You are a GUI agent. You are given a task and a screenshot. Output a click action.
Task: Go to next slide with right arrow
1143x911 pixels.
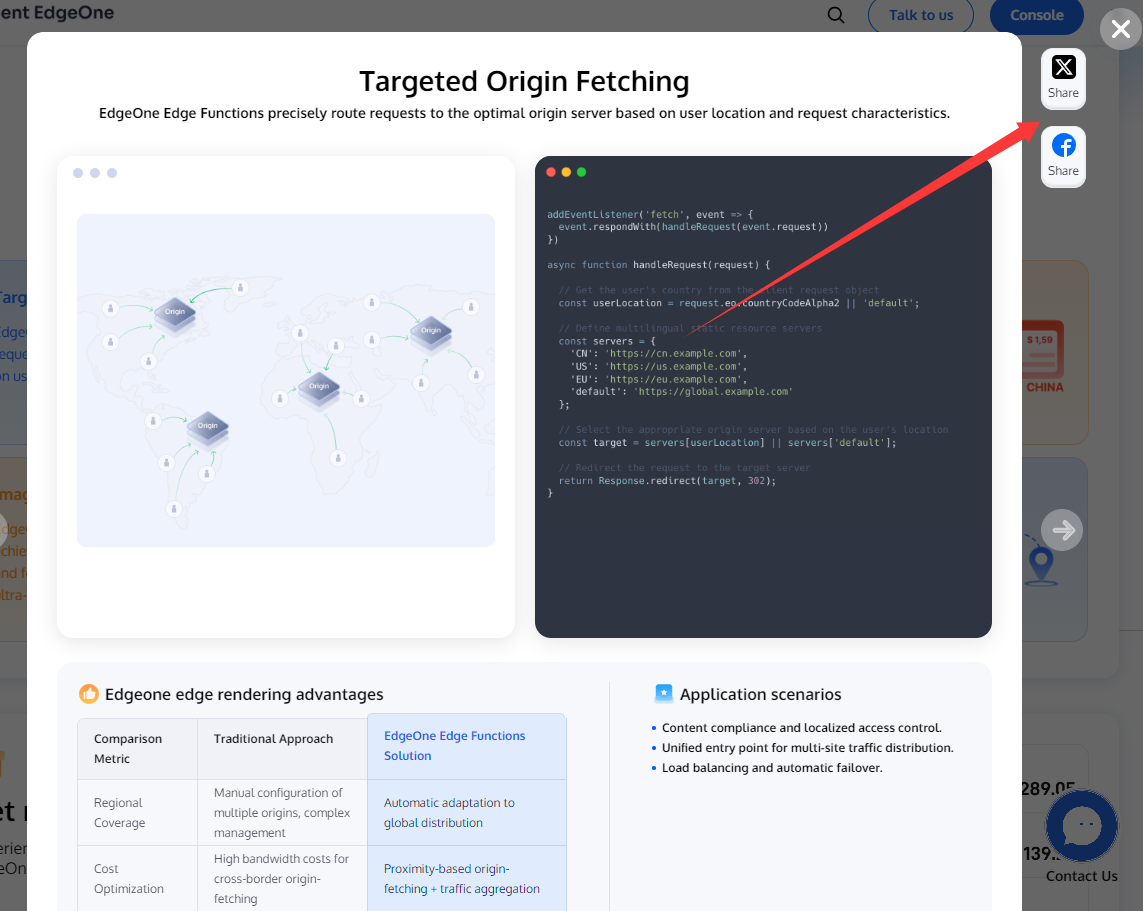point(1062,530)
